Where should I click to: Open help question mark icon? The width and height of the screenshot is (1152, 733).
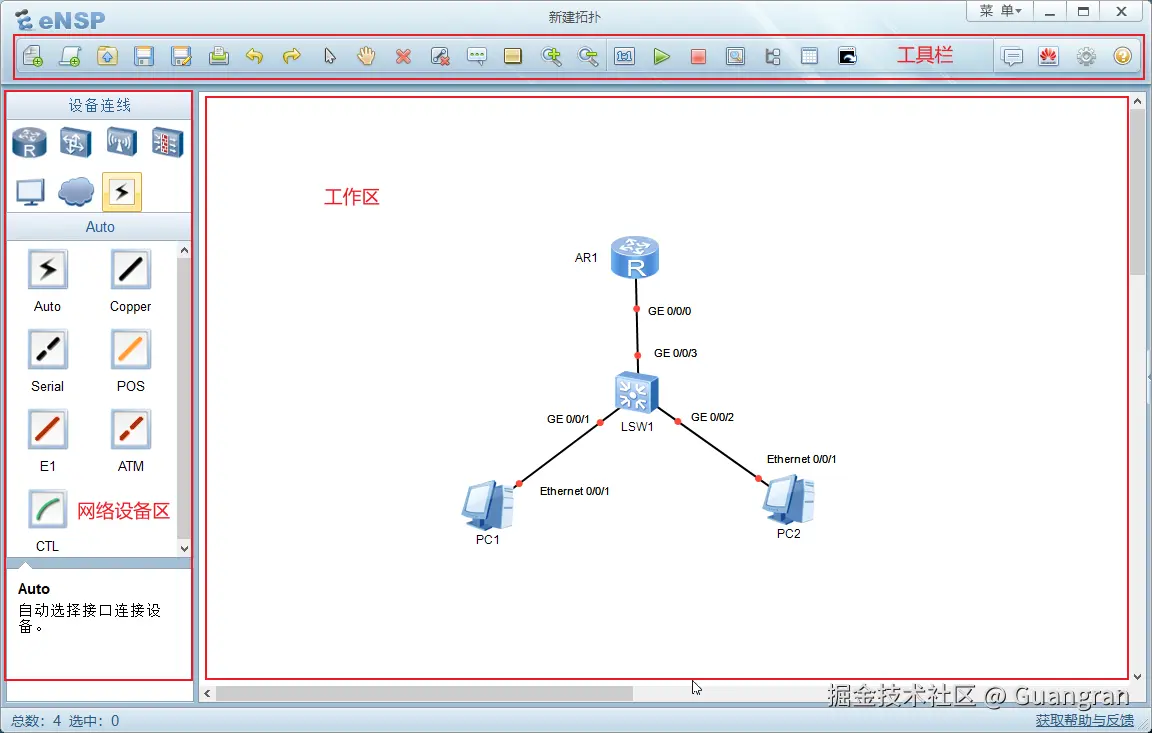tap(1123, 56)
